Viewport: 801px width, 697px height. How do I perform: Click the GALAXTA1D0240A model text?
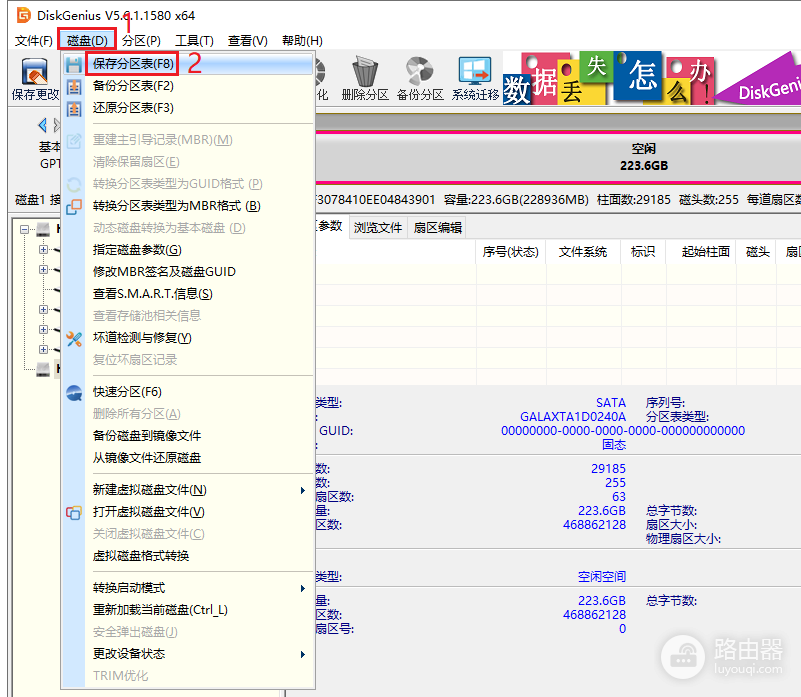pos(573,417)
